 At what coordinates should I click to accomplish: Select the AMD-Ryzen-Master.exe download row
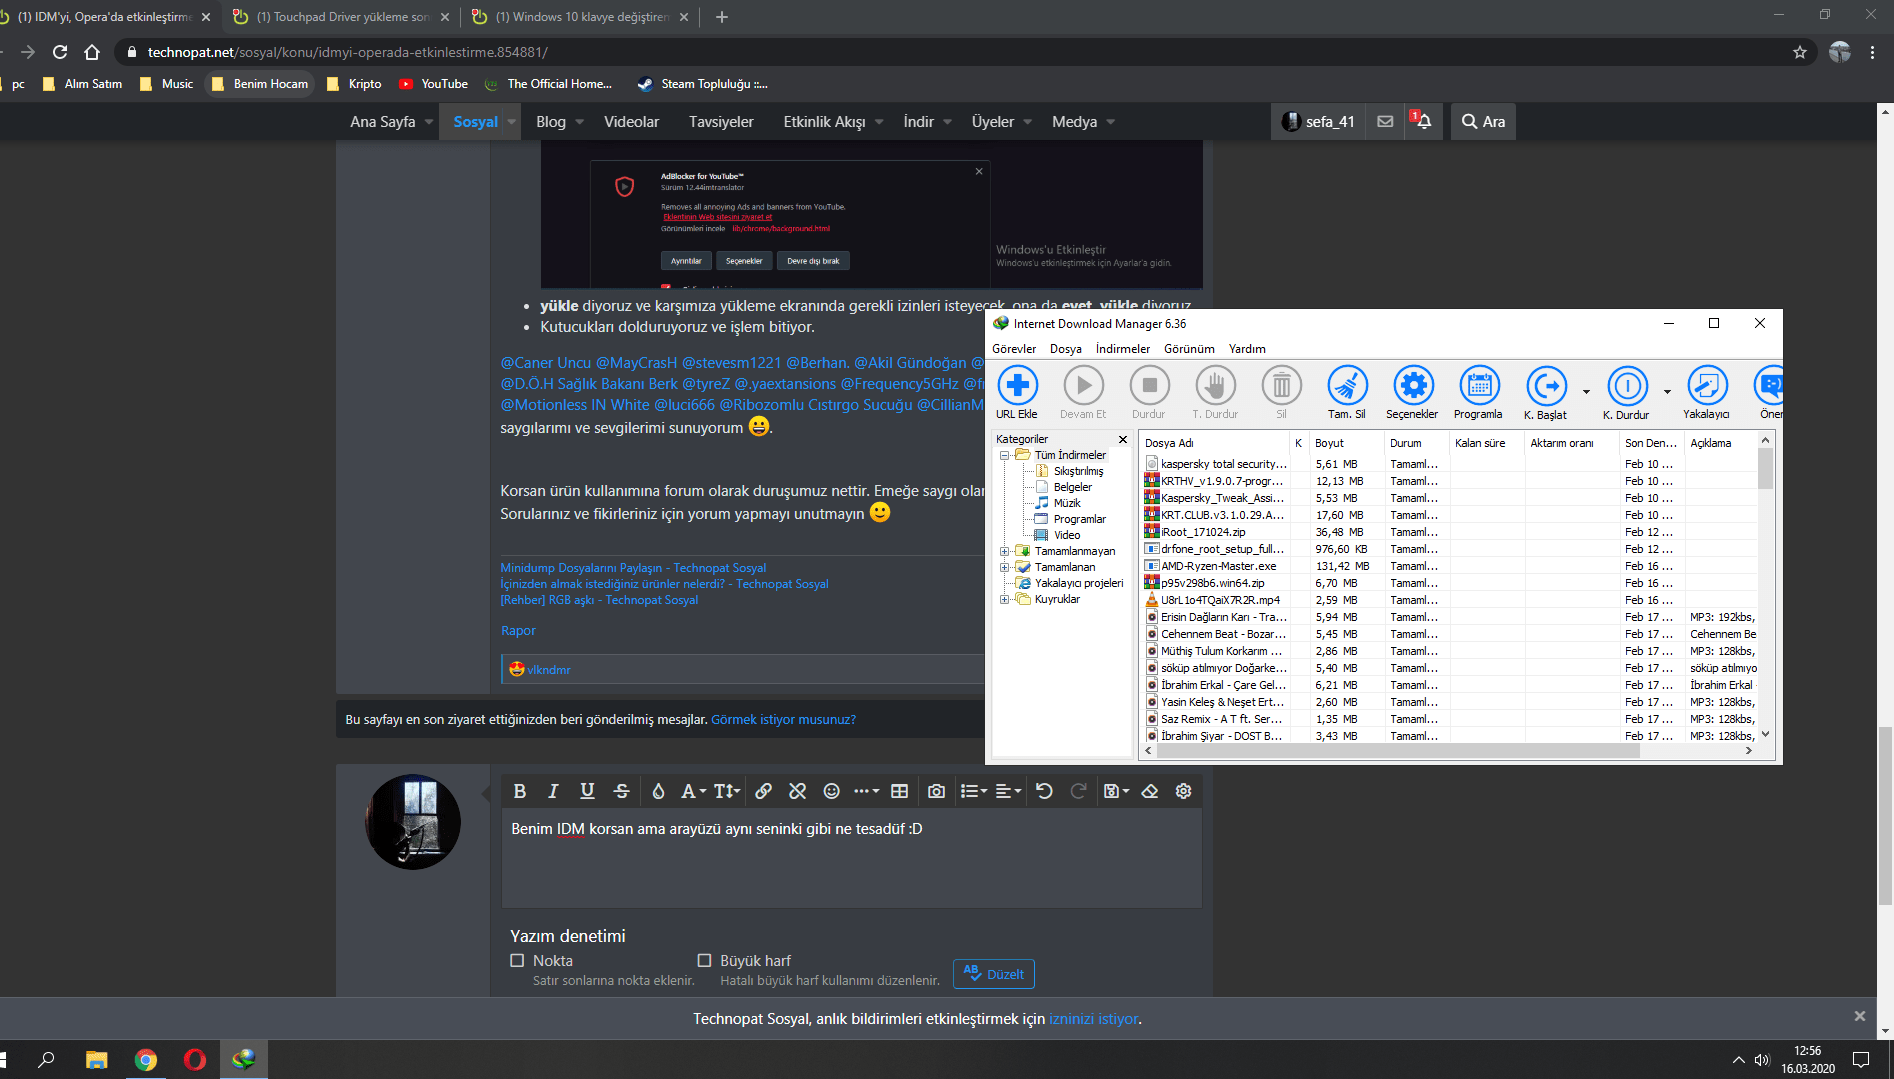tap(1448, 566)
